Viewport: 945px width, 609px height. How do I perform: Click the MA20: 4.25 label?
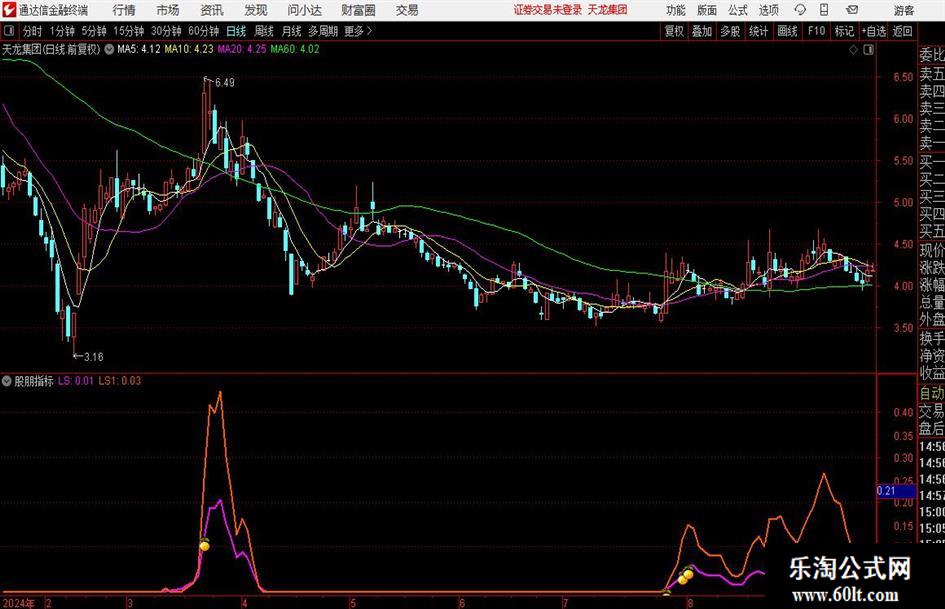click(242, 49)
